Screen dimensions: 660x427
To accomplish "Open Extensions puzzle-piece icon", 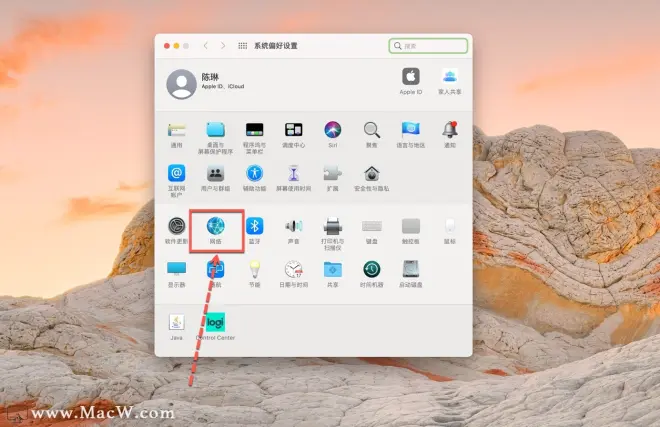I will click(333, 173).
